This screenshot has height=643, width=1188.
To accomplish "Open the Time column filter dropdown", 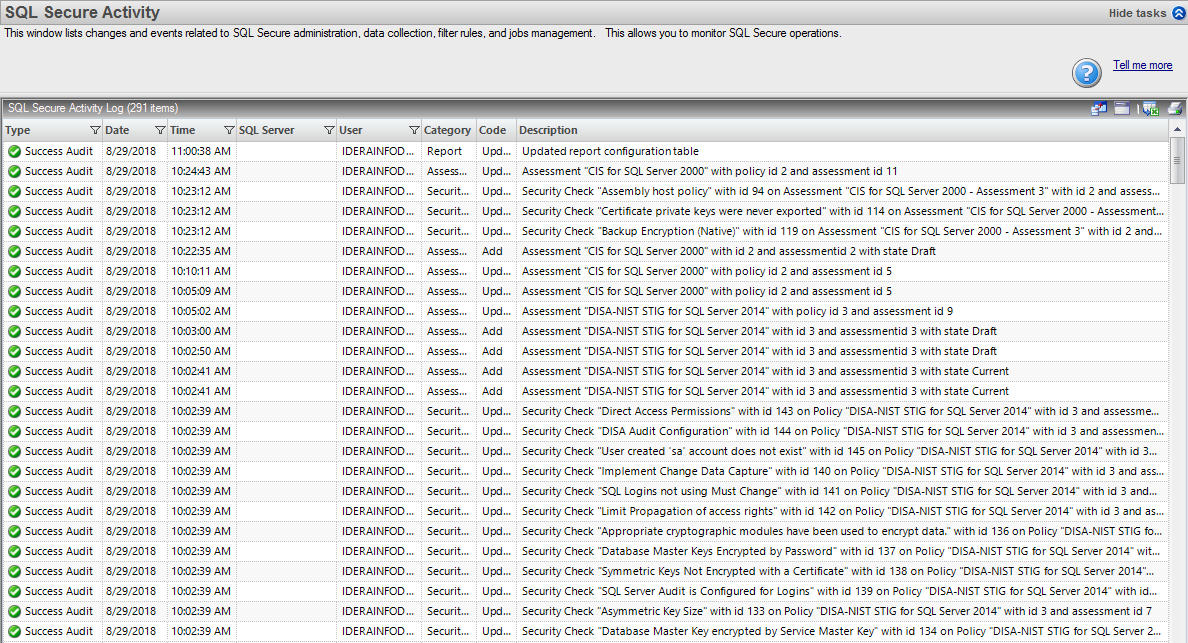I will click(229, 130).
